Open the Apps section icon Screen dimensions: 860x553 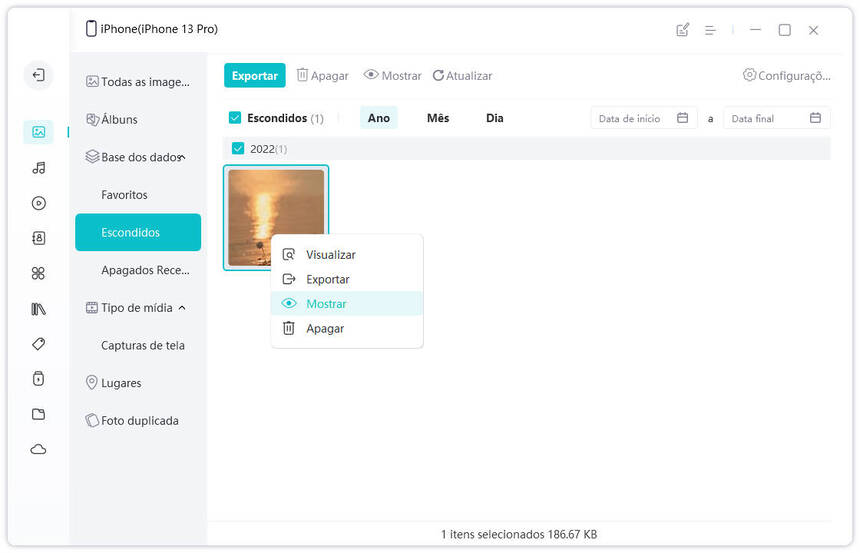(x=38, y=273)
